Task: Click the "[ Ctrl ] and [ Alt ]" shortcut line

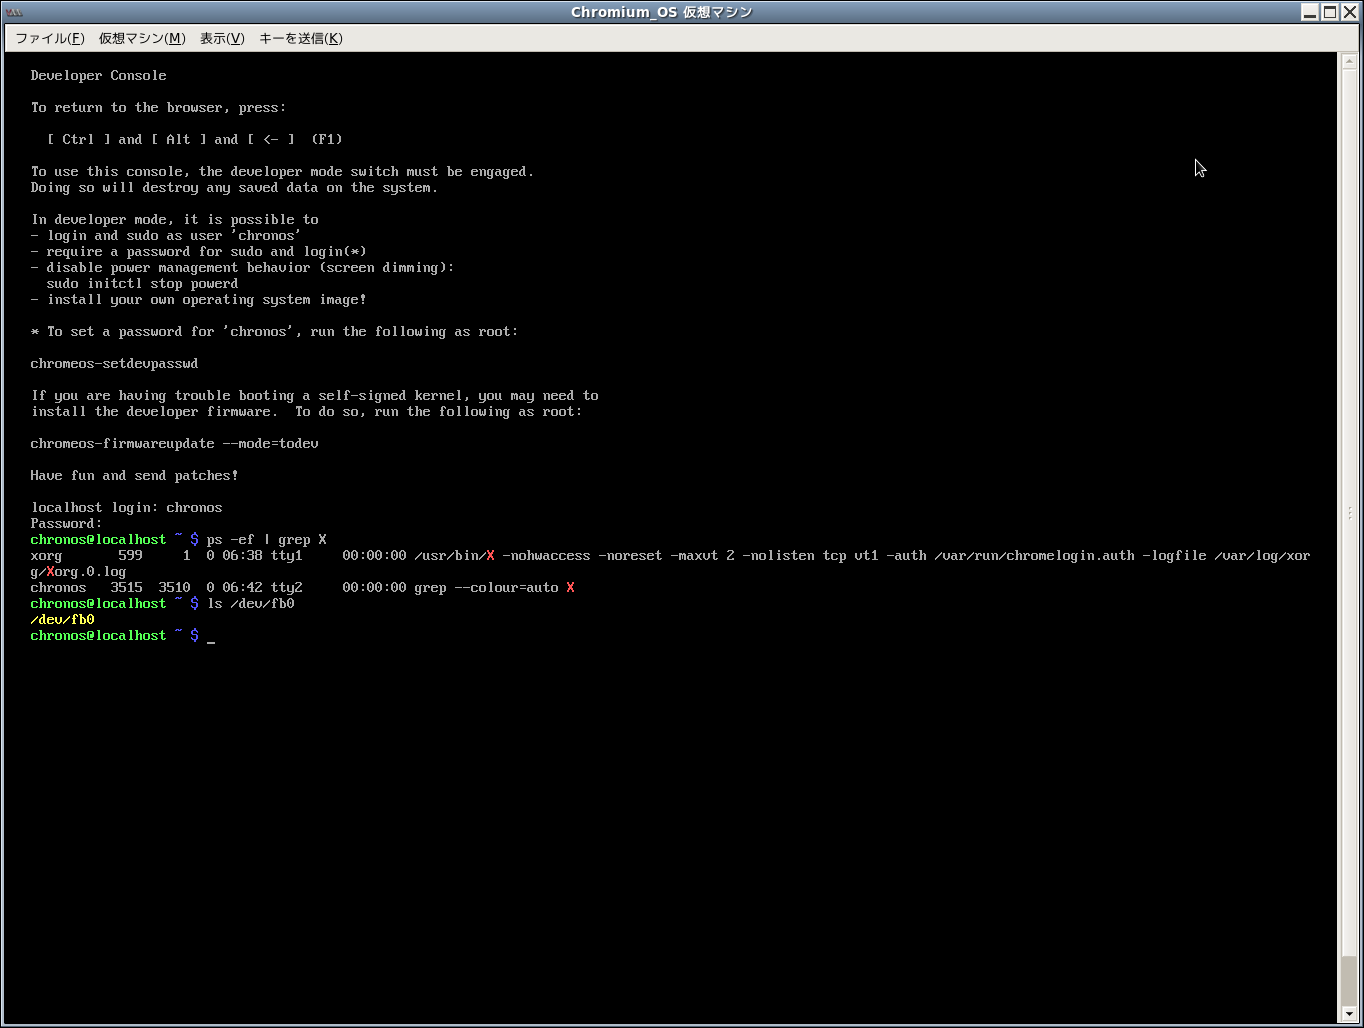Action: click(195, 140)
